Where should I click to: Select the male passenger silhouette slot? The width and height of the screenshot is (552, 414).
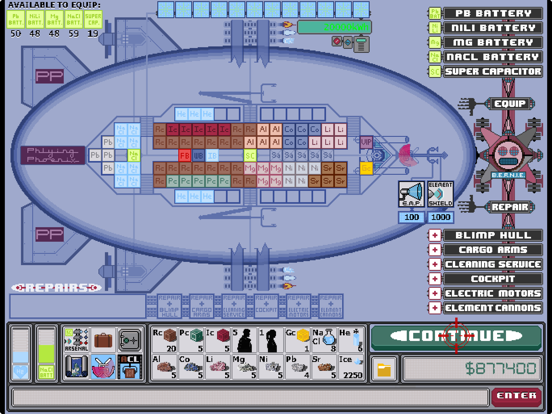[x=245, y=340]
